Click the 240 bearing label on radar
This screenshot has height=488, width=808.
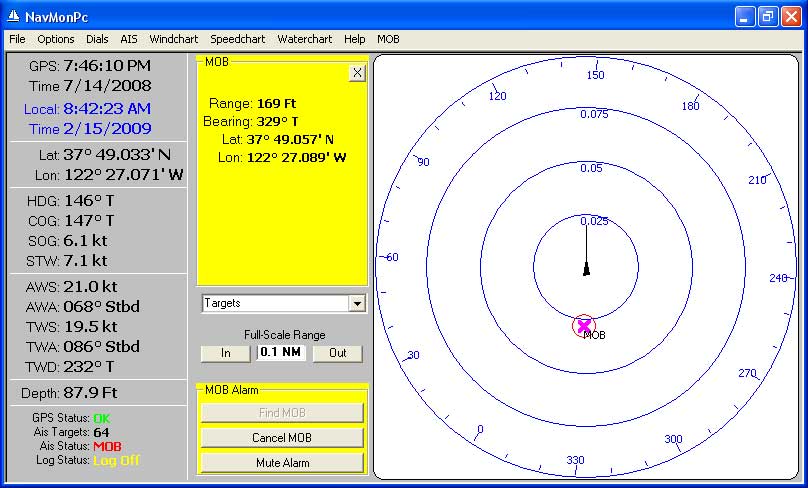pyautogui.click(x=778, y=278)
